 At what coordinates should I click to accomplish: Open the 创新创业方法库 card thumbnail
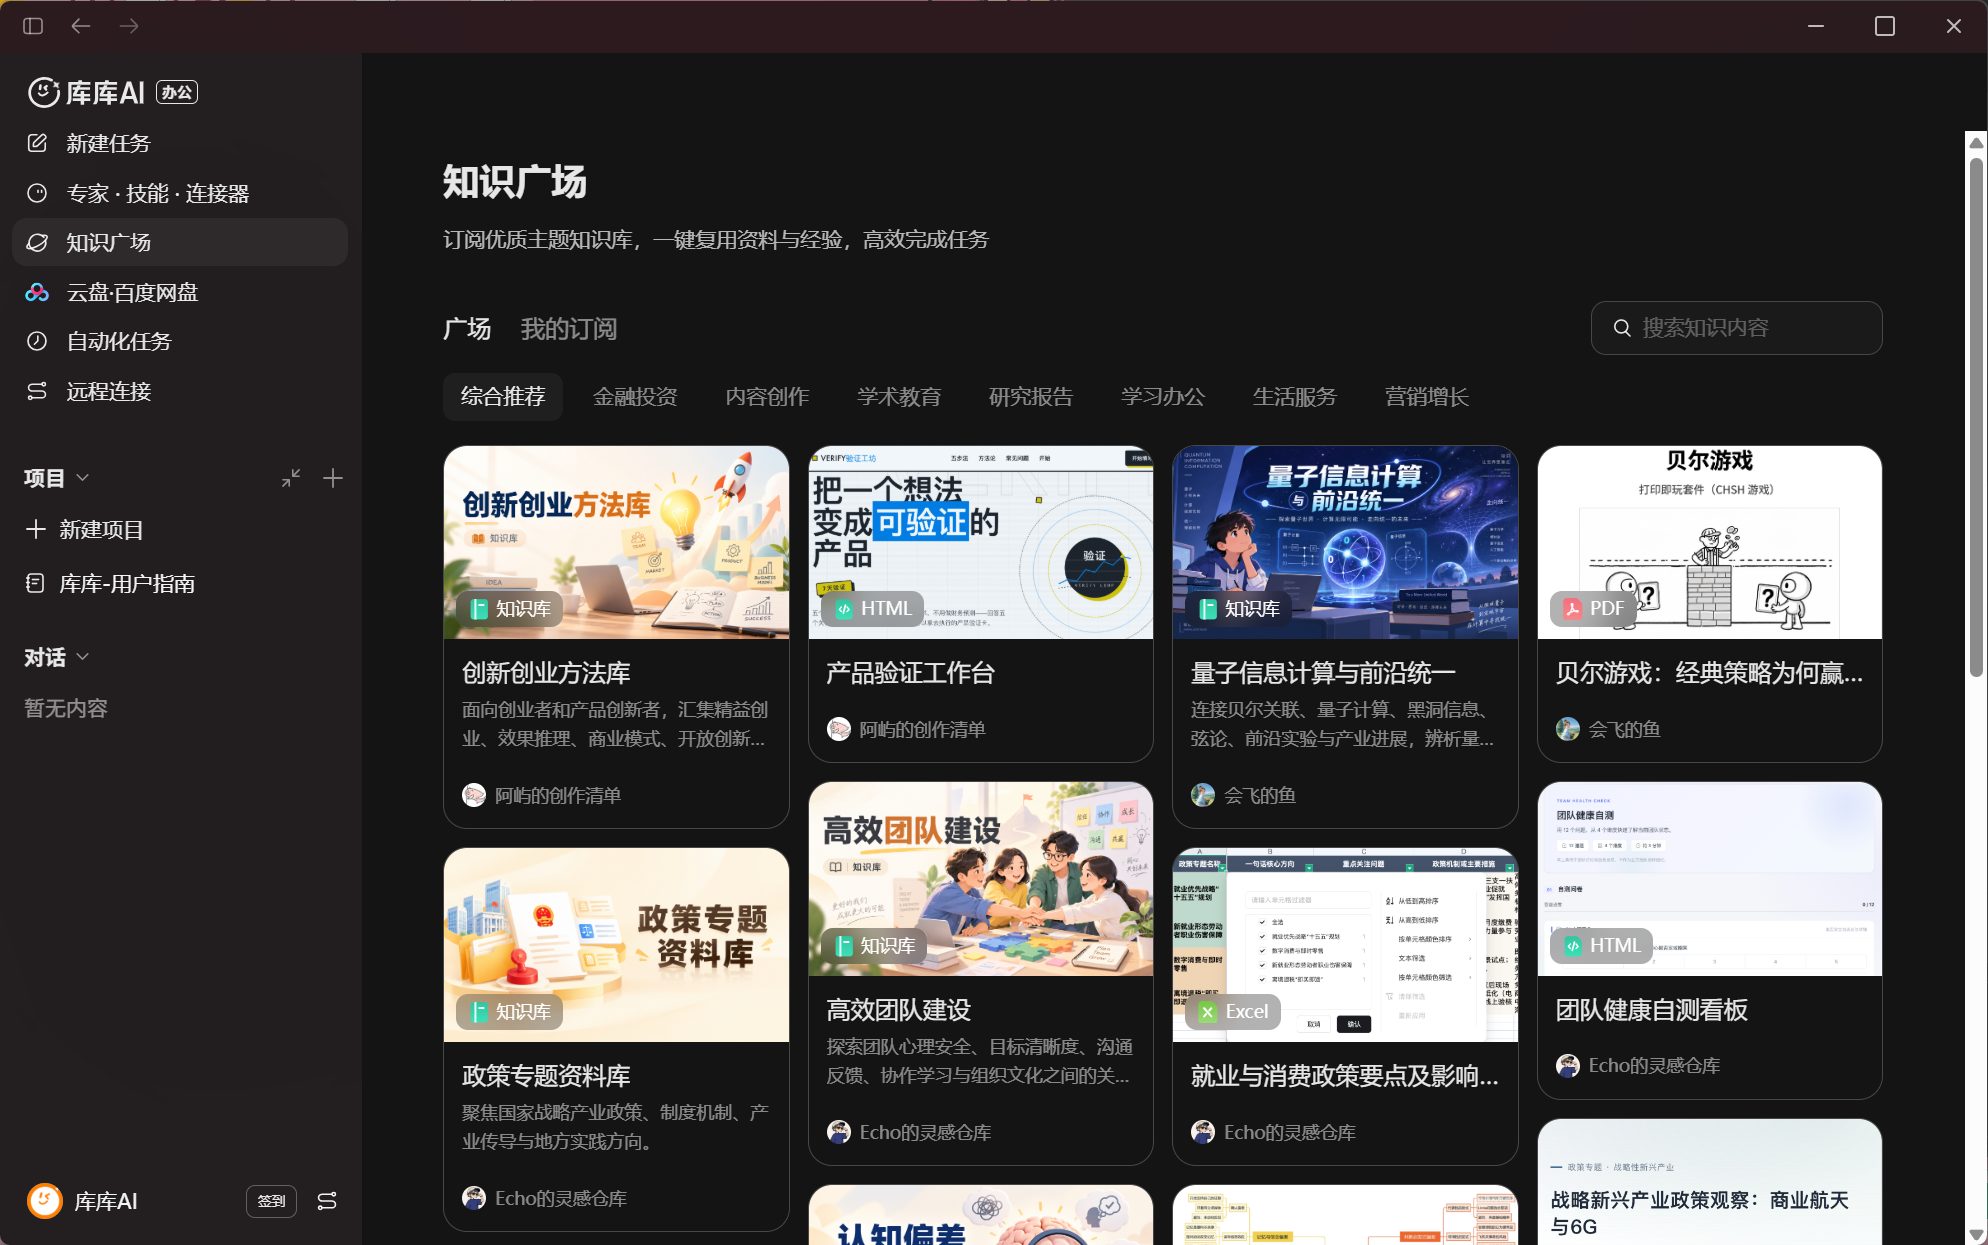(x=616, y=542)
